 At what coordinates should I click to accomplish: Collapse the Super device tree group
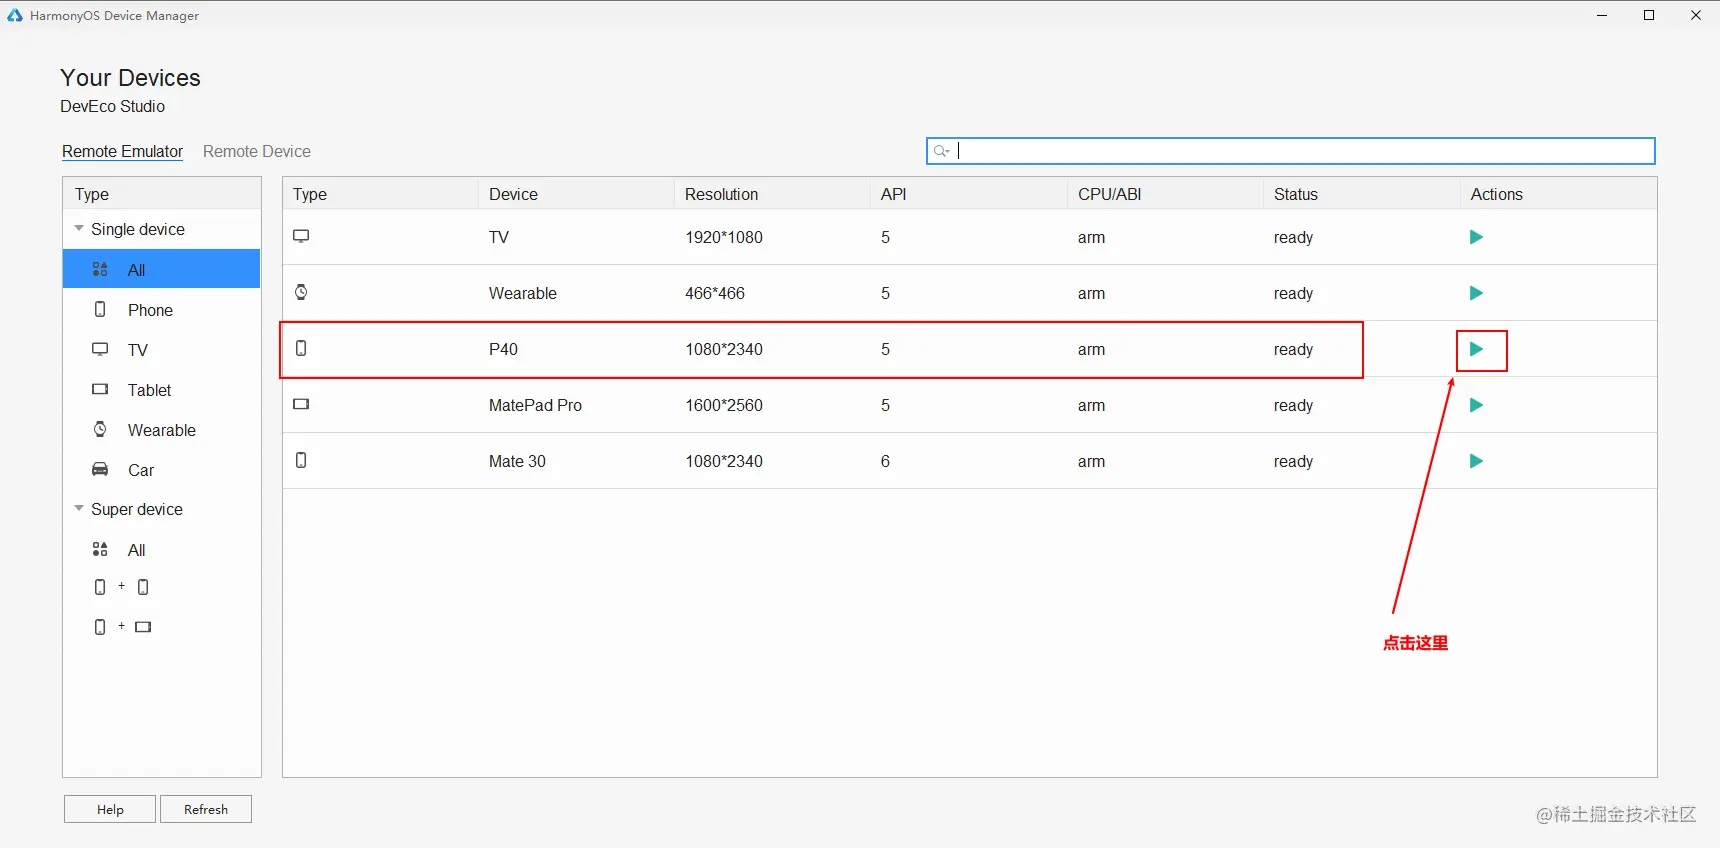(x=79, y=509)
